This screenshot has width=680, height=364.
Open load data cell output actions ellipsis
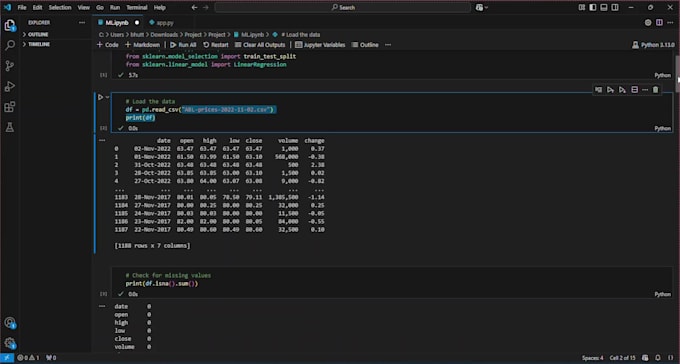coord(102,140)
